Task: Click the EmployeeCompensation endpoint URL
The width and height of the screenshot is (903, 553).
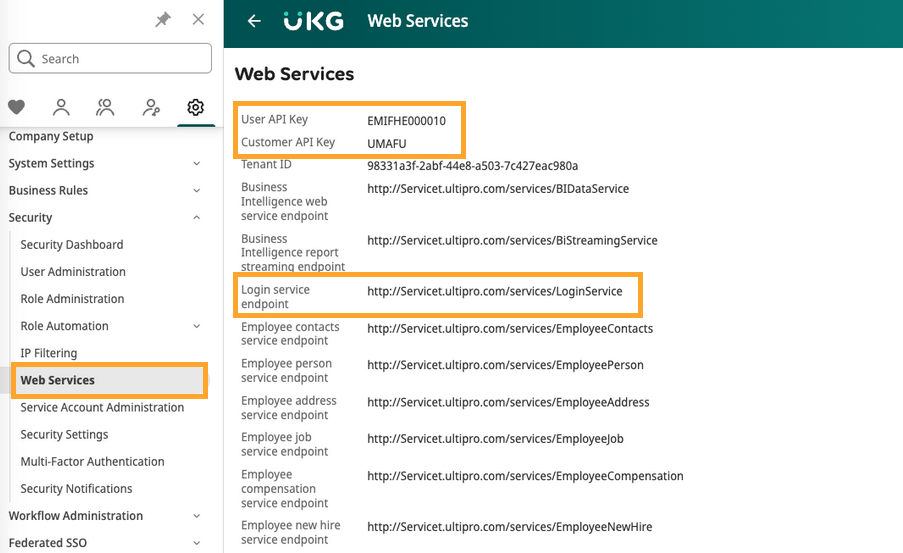Action: [525, 476]
